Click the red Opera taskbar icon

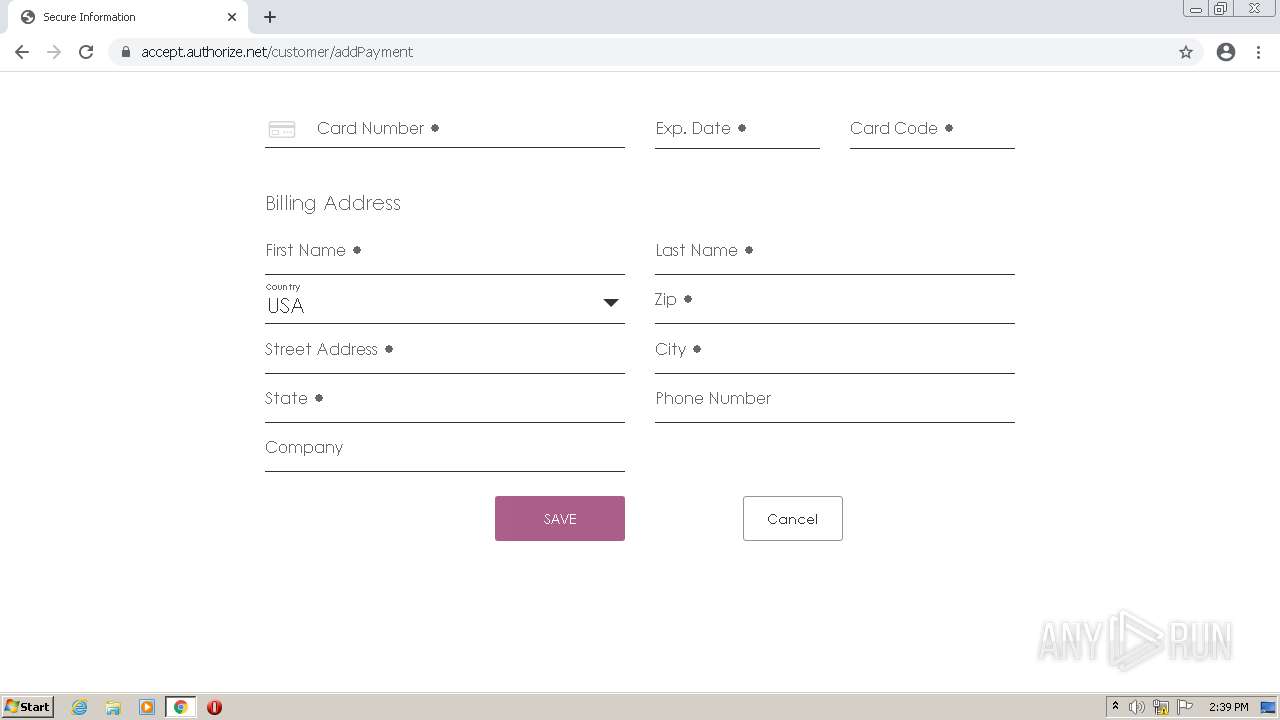coord(214,707)
